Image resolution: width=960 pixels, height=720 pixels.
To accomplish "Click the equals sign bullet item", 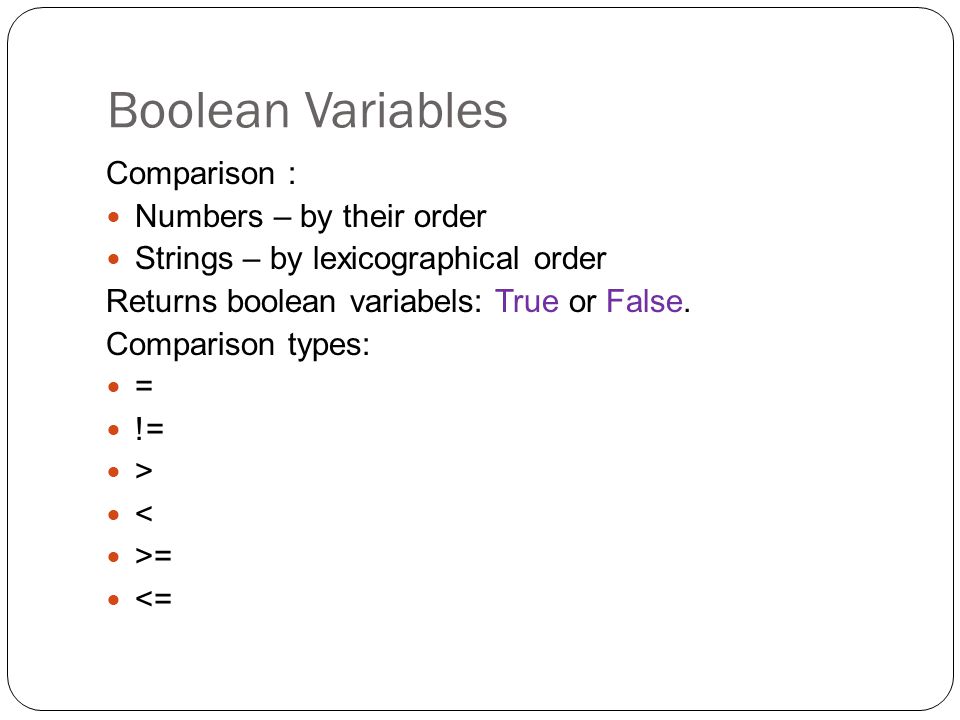I will point(144,386).
